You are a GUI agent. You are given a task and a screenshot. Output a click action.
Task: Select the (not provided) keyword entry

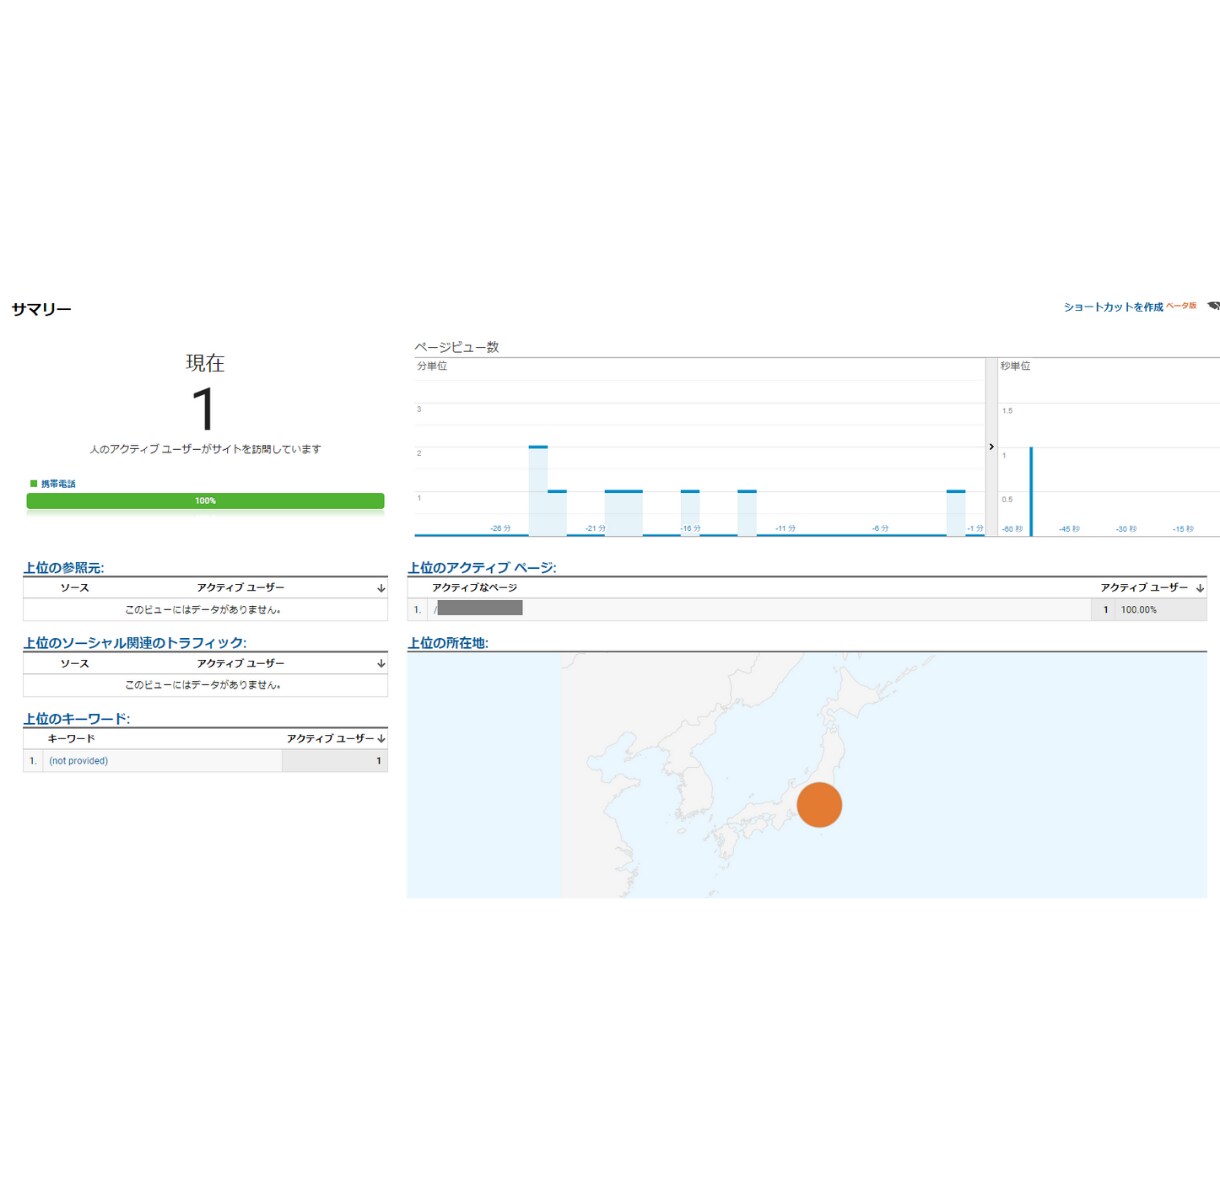(x=79, y=761)
